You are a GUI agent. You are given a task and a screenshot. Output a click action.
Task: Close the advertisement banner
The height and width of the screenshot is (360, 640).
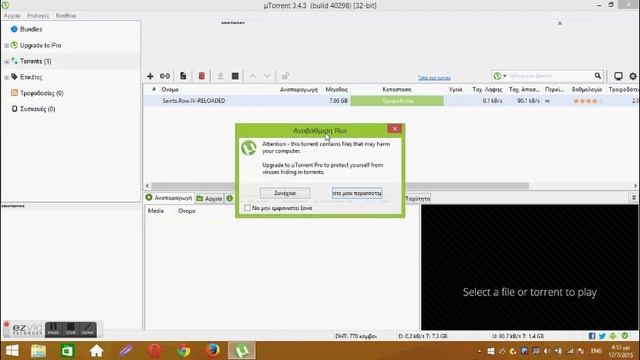(560, 23)
